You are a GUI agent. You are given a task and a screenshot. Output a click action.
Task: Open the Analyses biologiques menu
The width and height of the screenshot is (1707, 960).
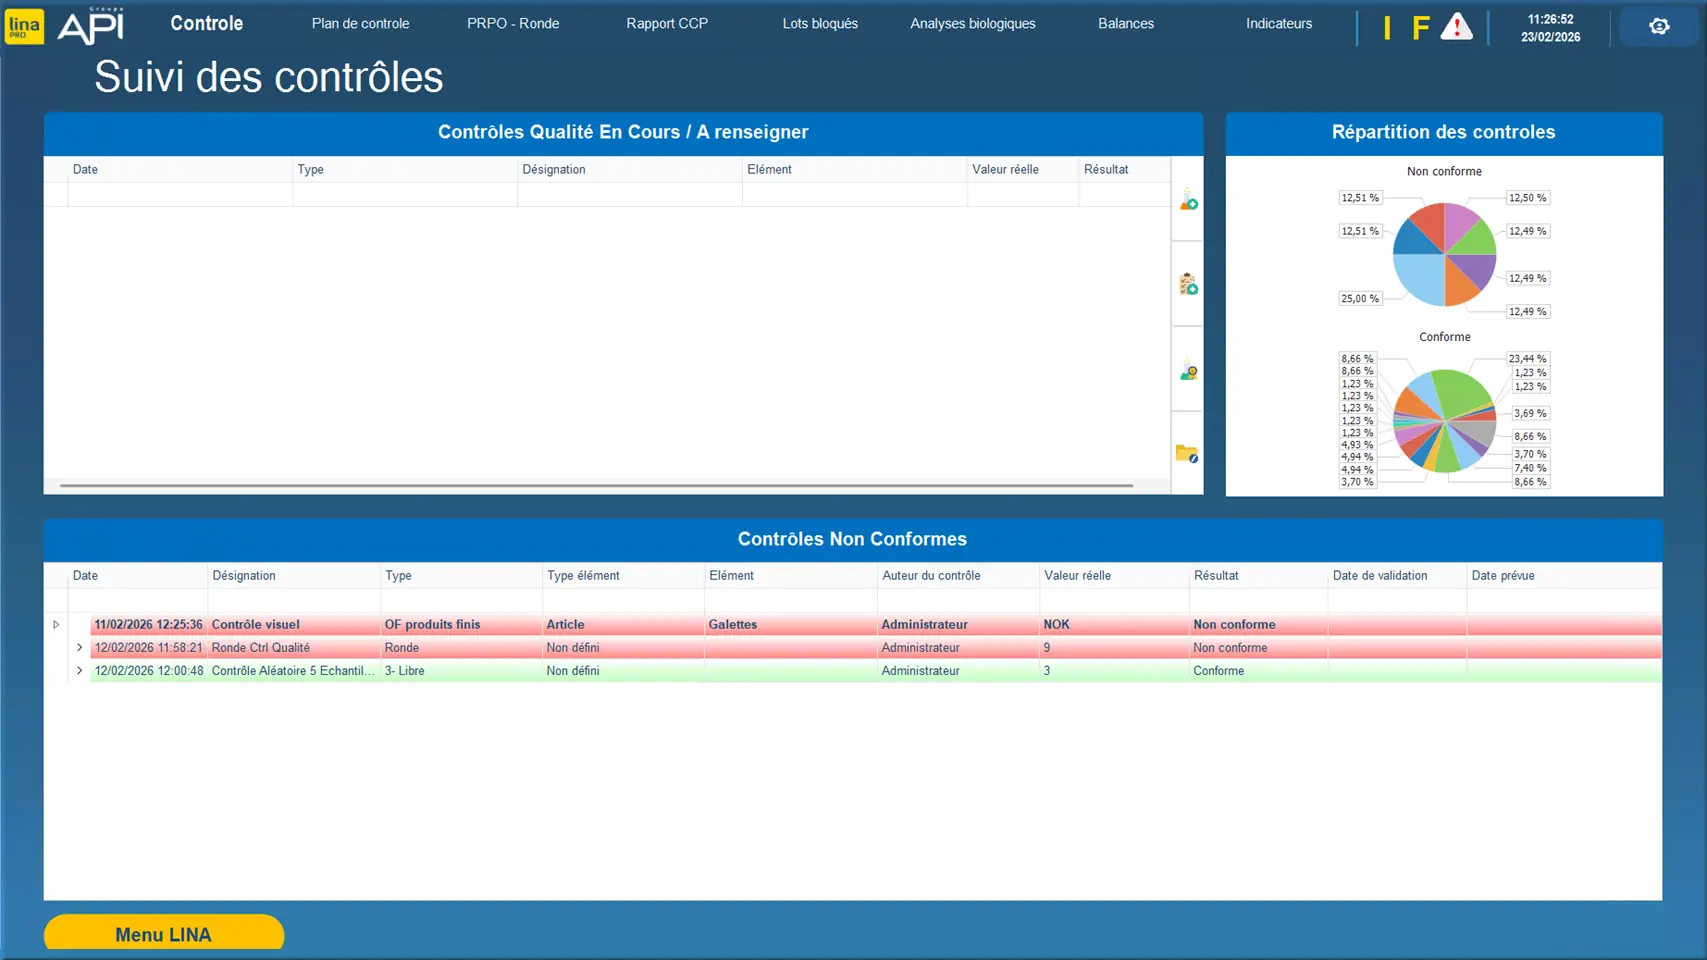click(x=972, y=24)
